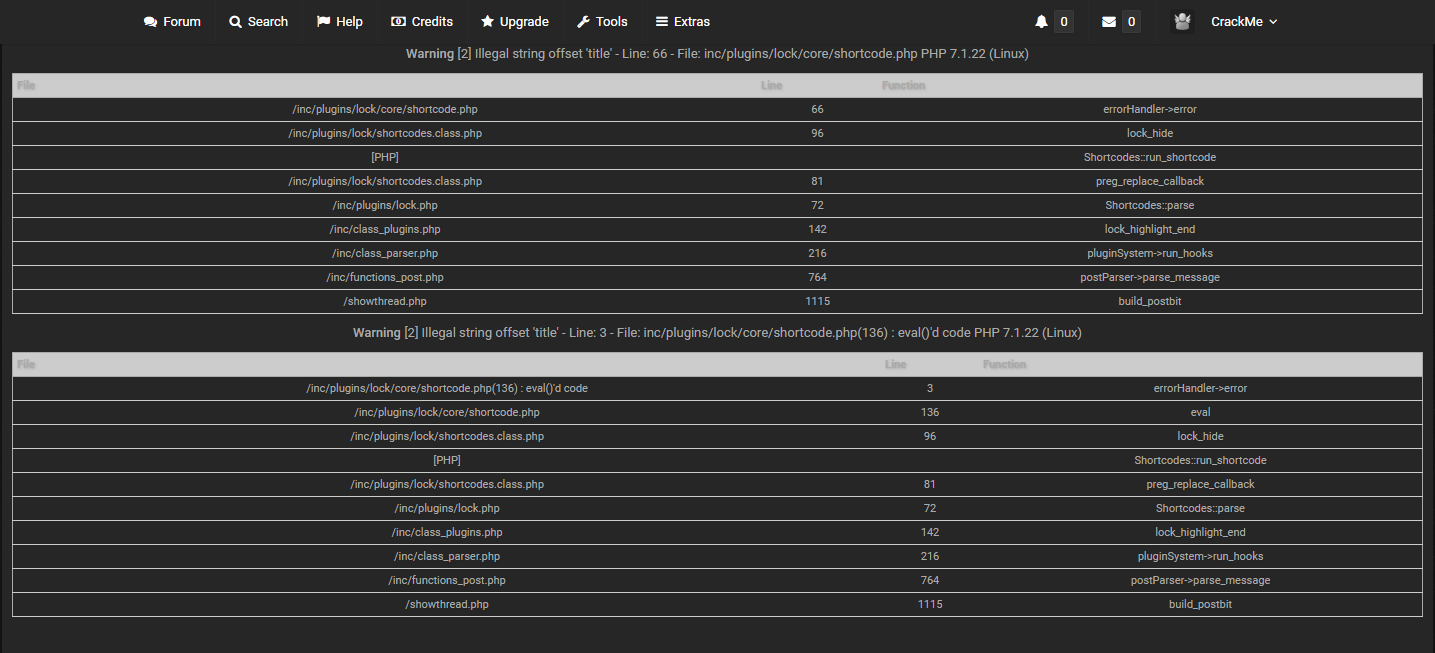1435x653 pixels.
Task: Click the message count badge beside envelope
Action: point(1131,22)
